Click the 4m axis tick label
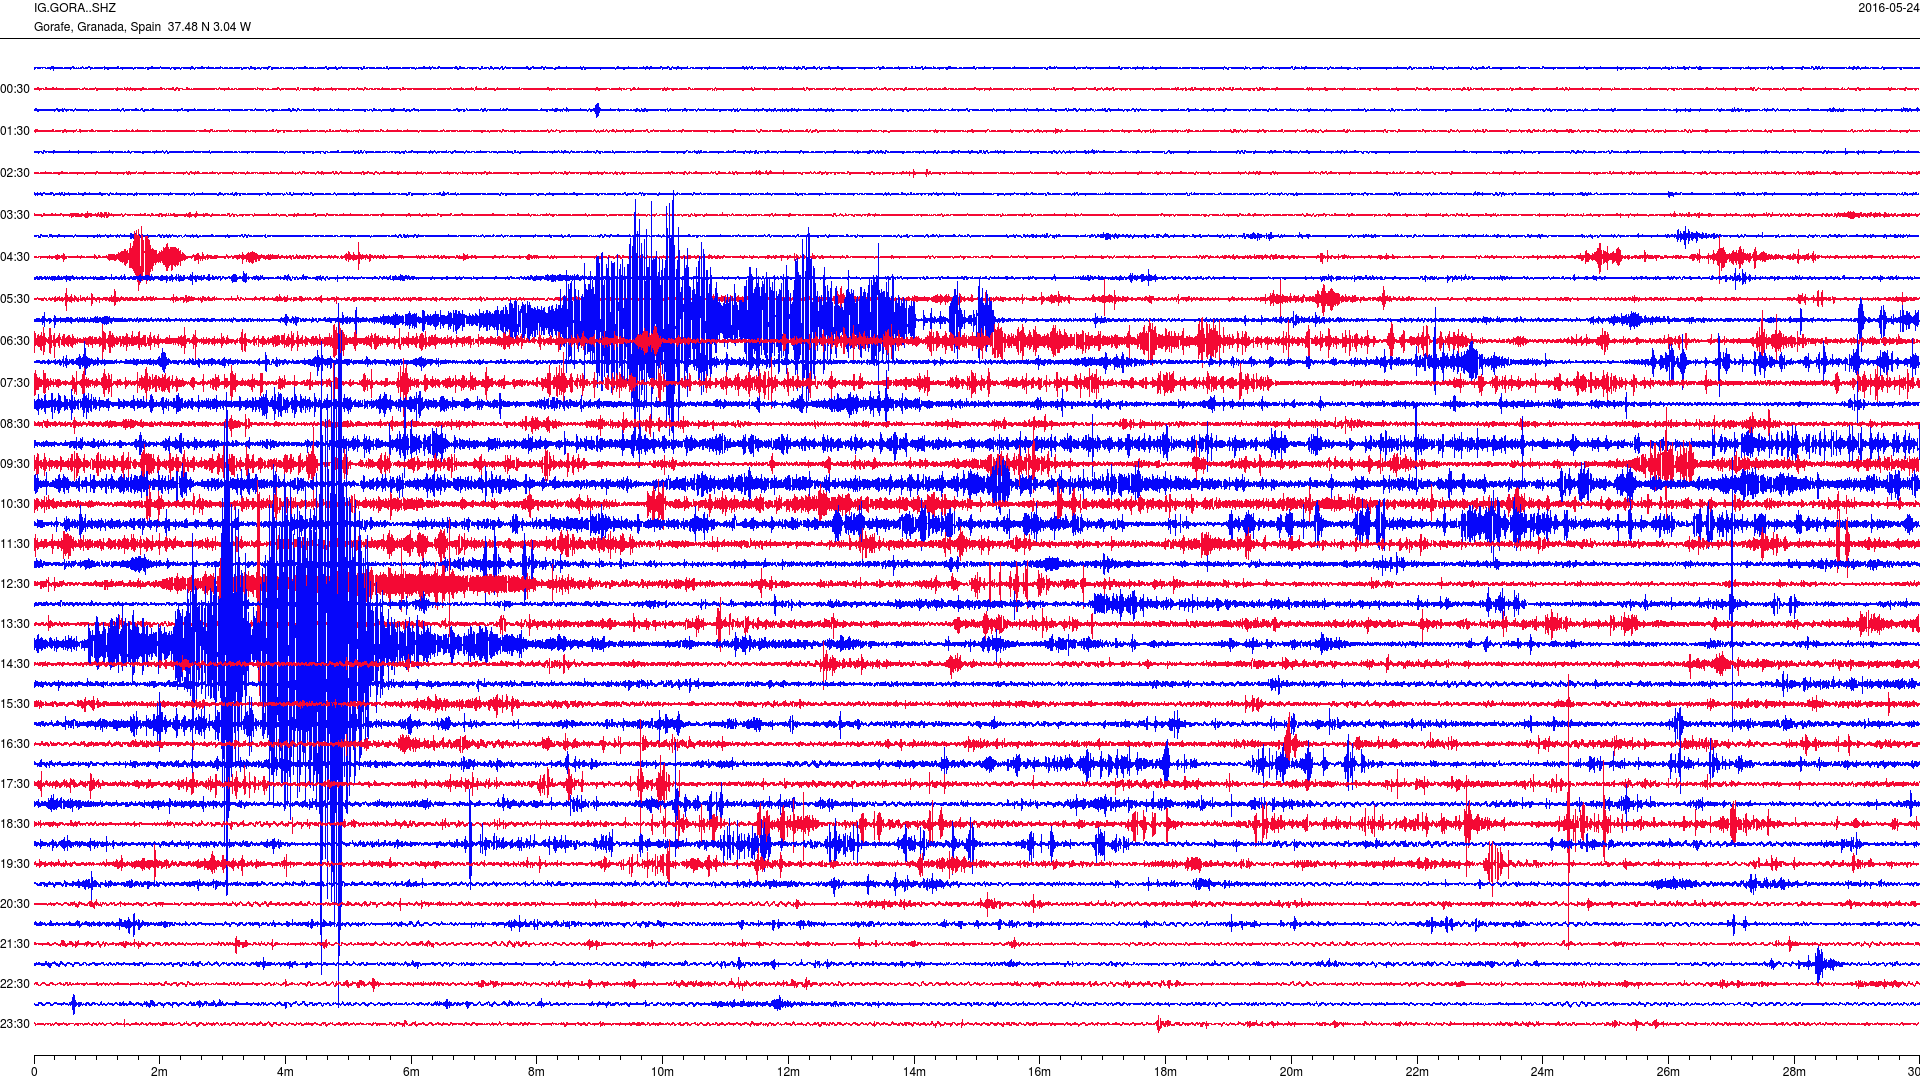 285,1072
